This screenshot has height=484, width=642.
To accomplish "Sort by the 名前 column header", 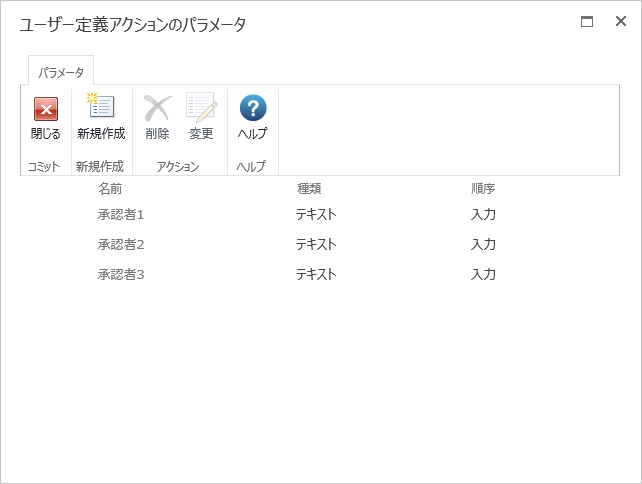I will tap(110, 188).
